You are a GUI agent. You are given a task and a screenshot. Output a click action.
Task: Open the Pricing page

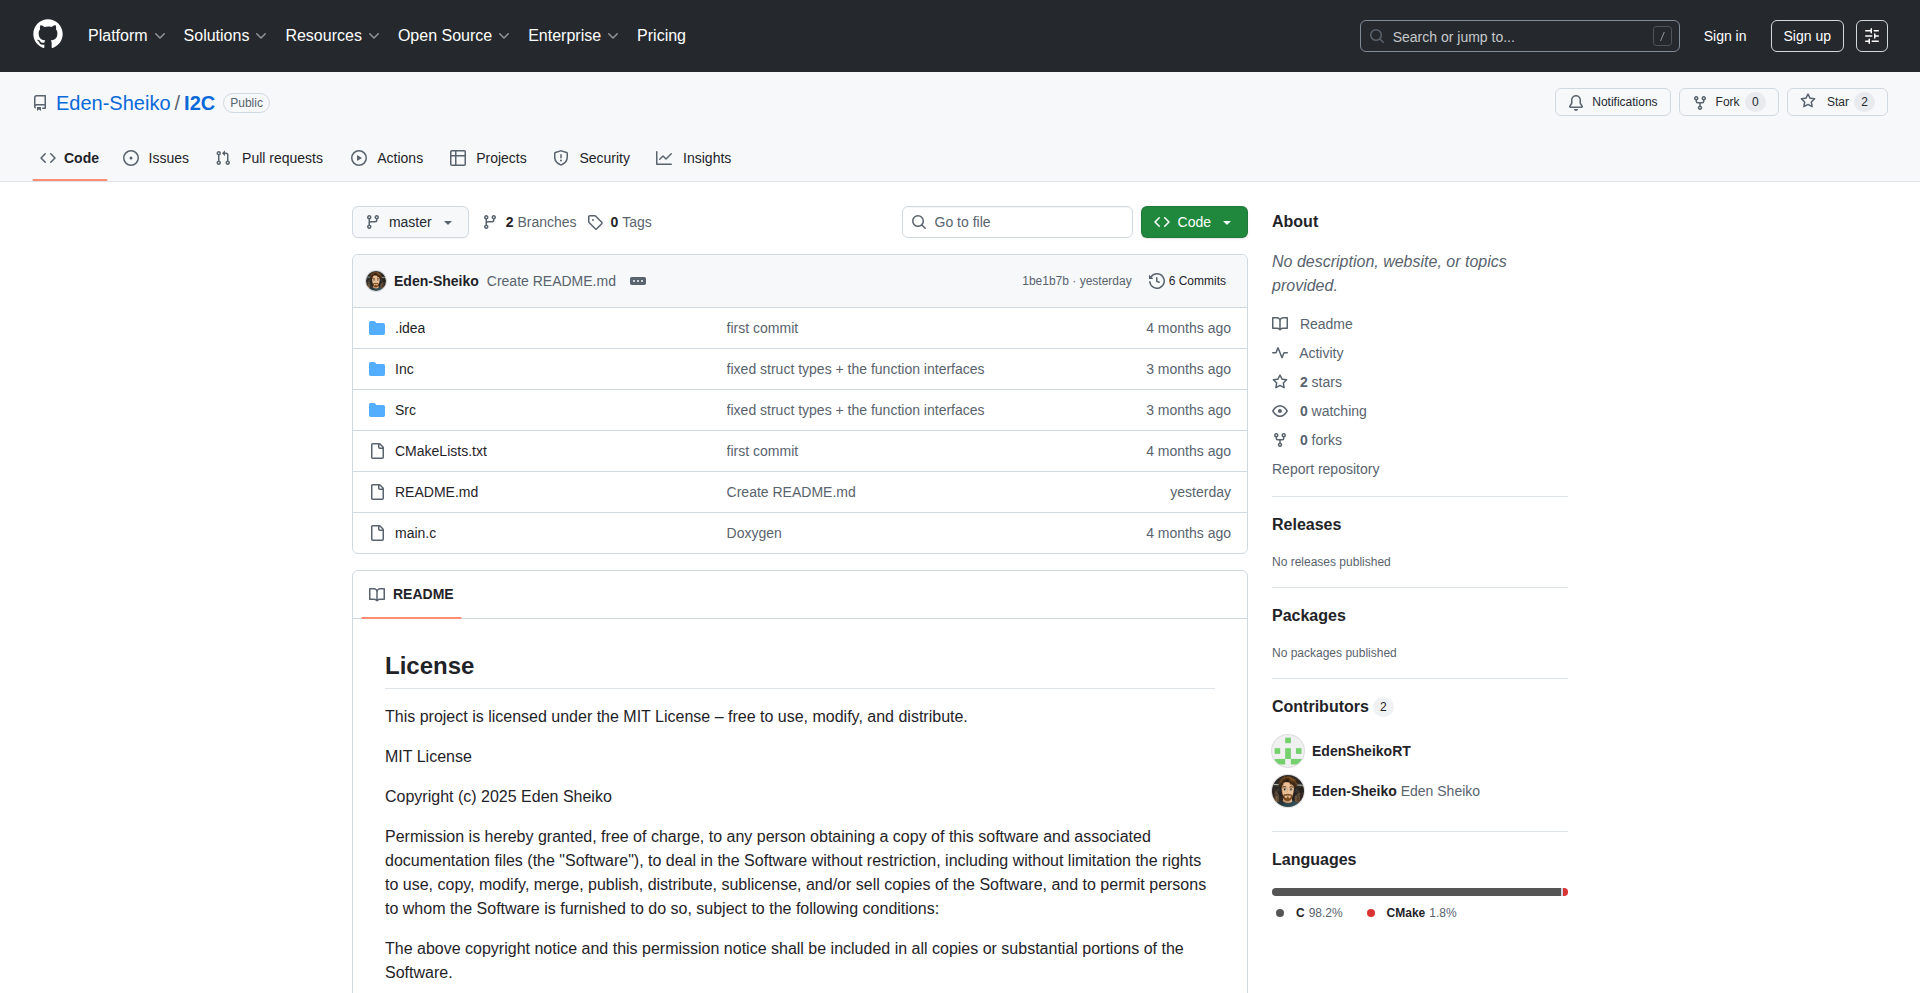click(661, 36)
